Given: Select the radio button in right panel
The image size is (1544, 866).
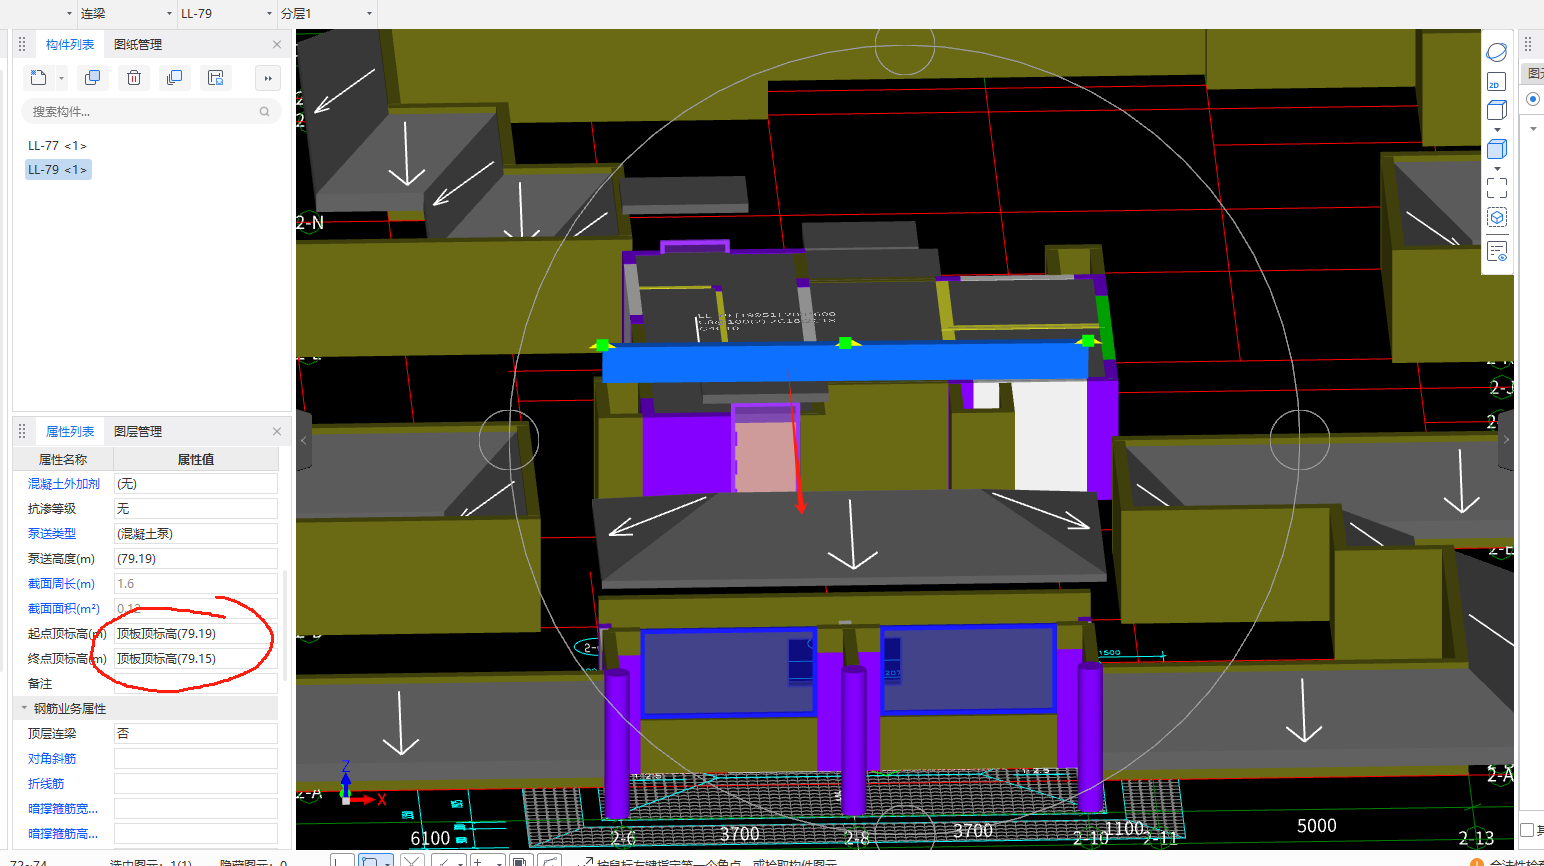Looking at the screenshot, I should click(1532, 99).
